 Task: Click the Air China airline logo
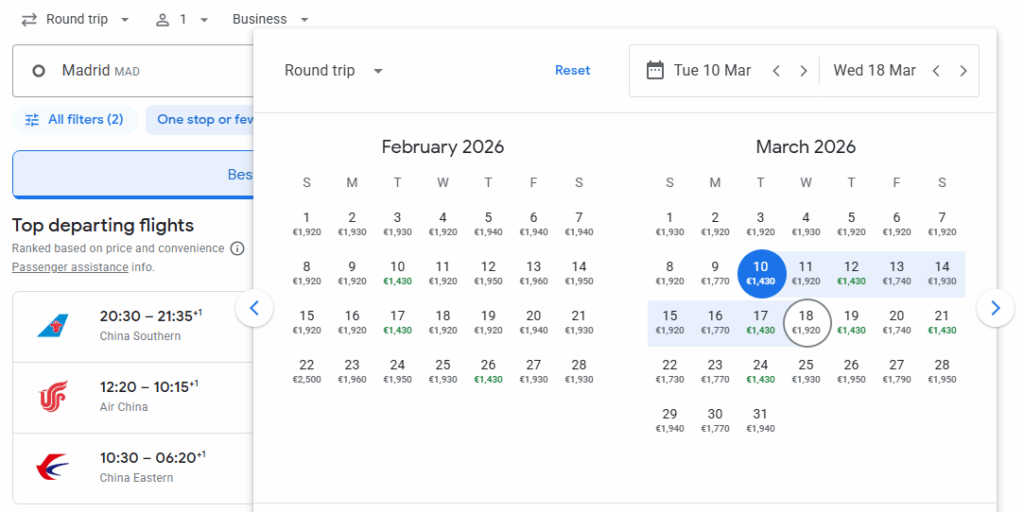(x=53, y=396)
